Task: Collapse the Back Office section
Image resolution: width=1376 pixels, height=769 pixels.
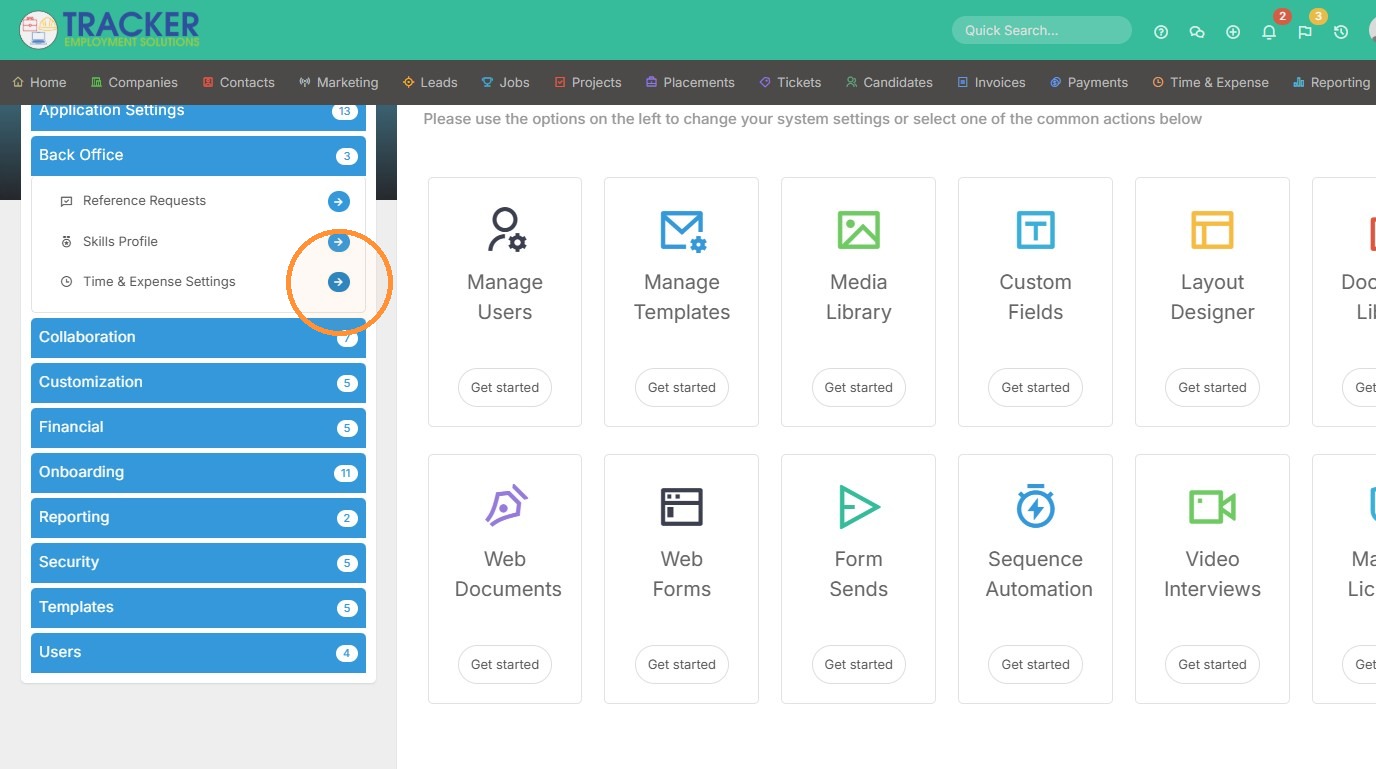Action: pos(198,156)
